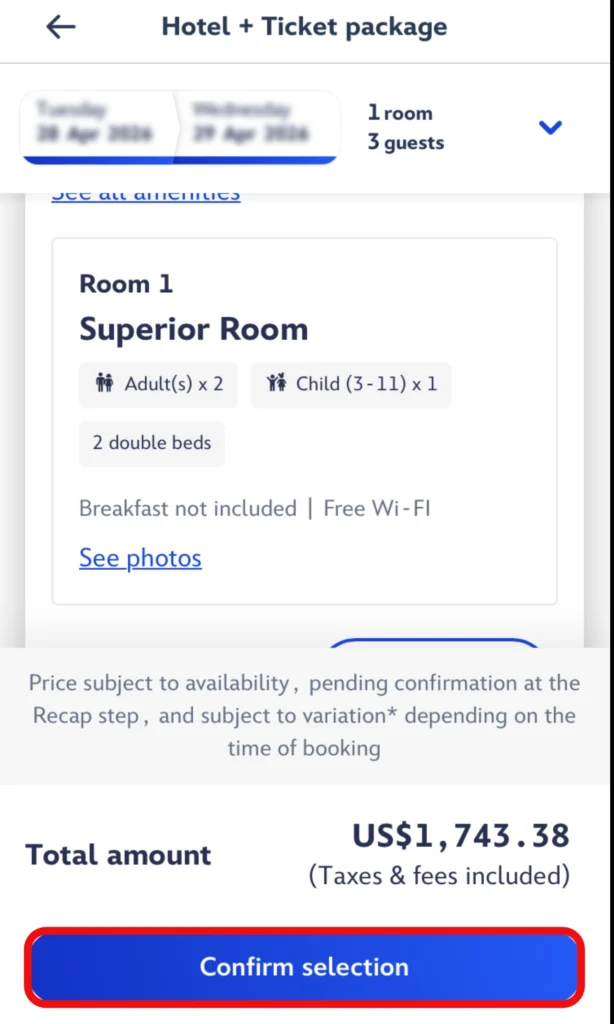Viewport: 614px width, 1024px height.
Task: Click the 'Superior Room' heading
Action: pyautogui.click(x=194, y=329)
